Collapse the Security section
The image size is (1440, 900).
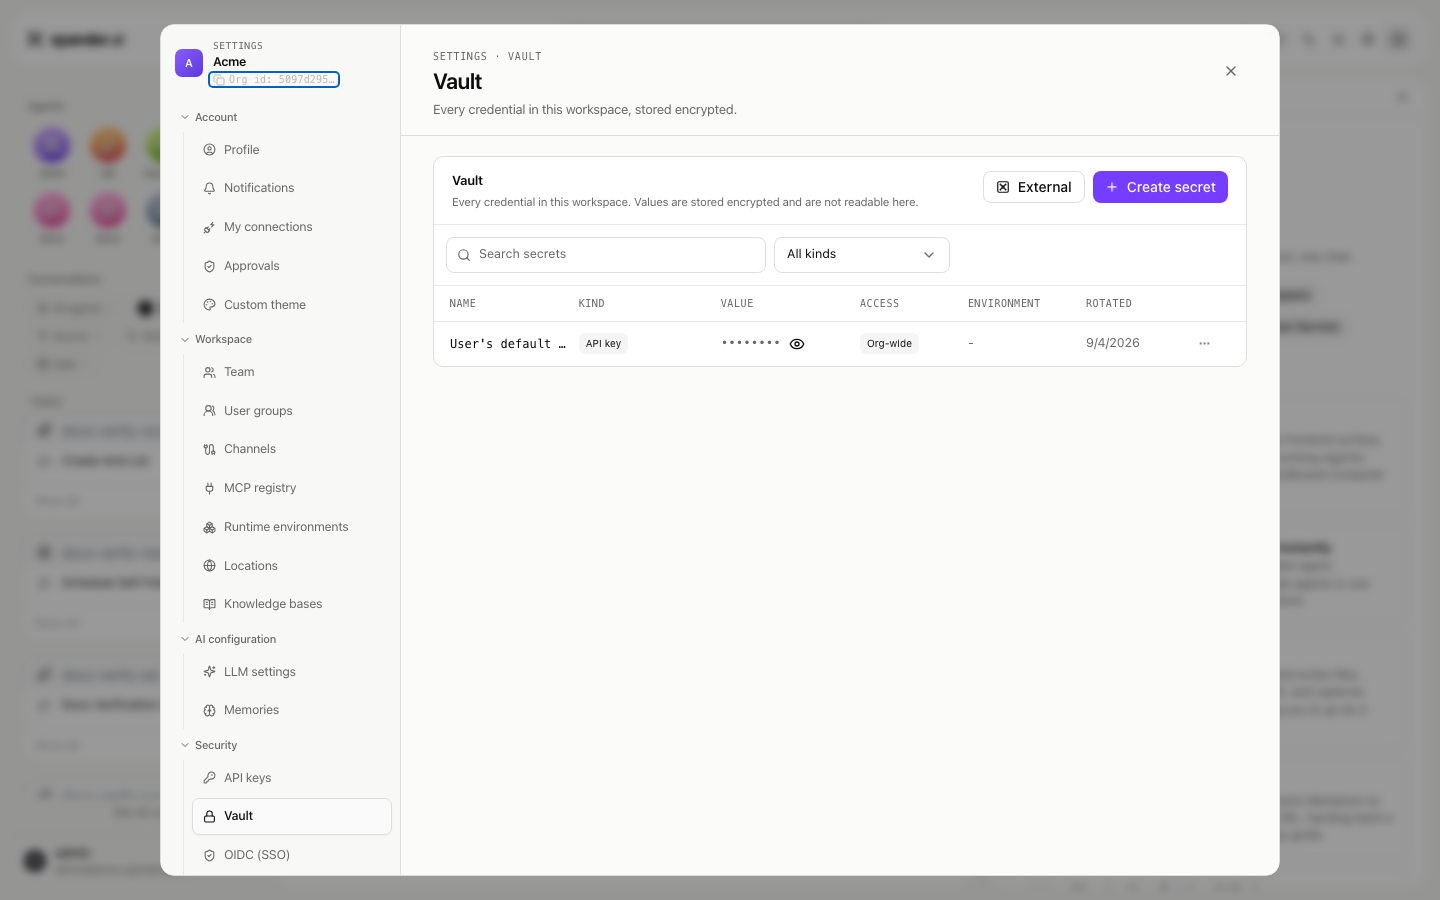coord(185,745)
